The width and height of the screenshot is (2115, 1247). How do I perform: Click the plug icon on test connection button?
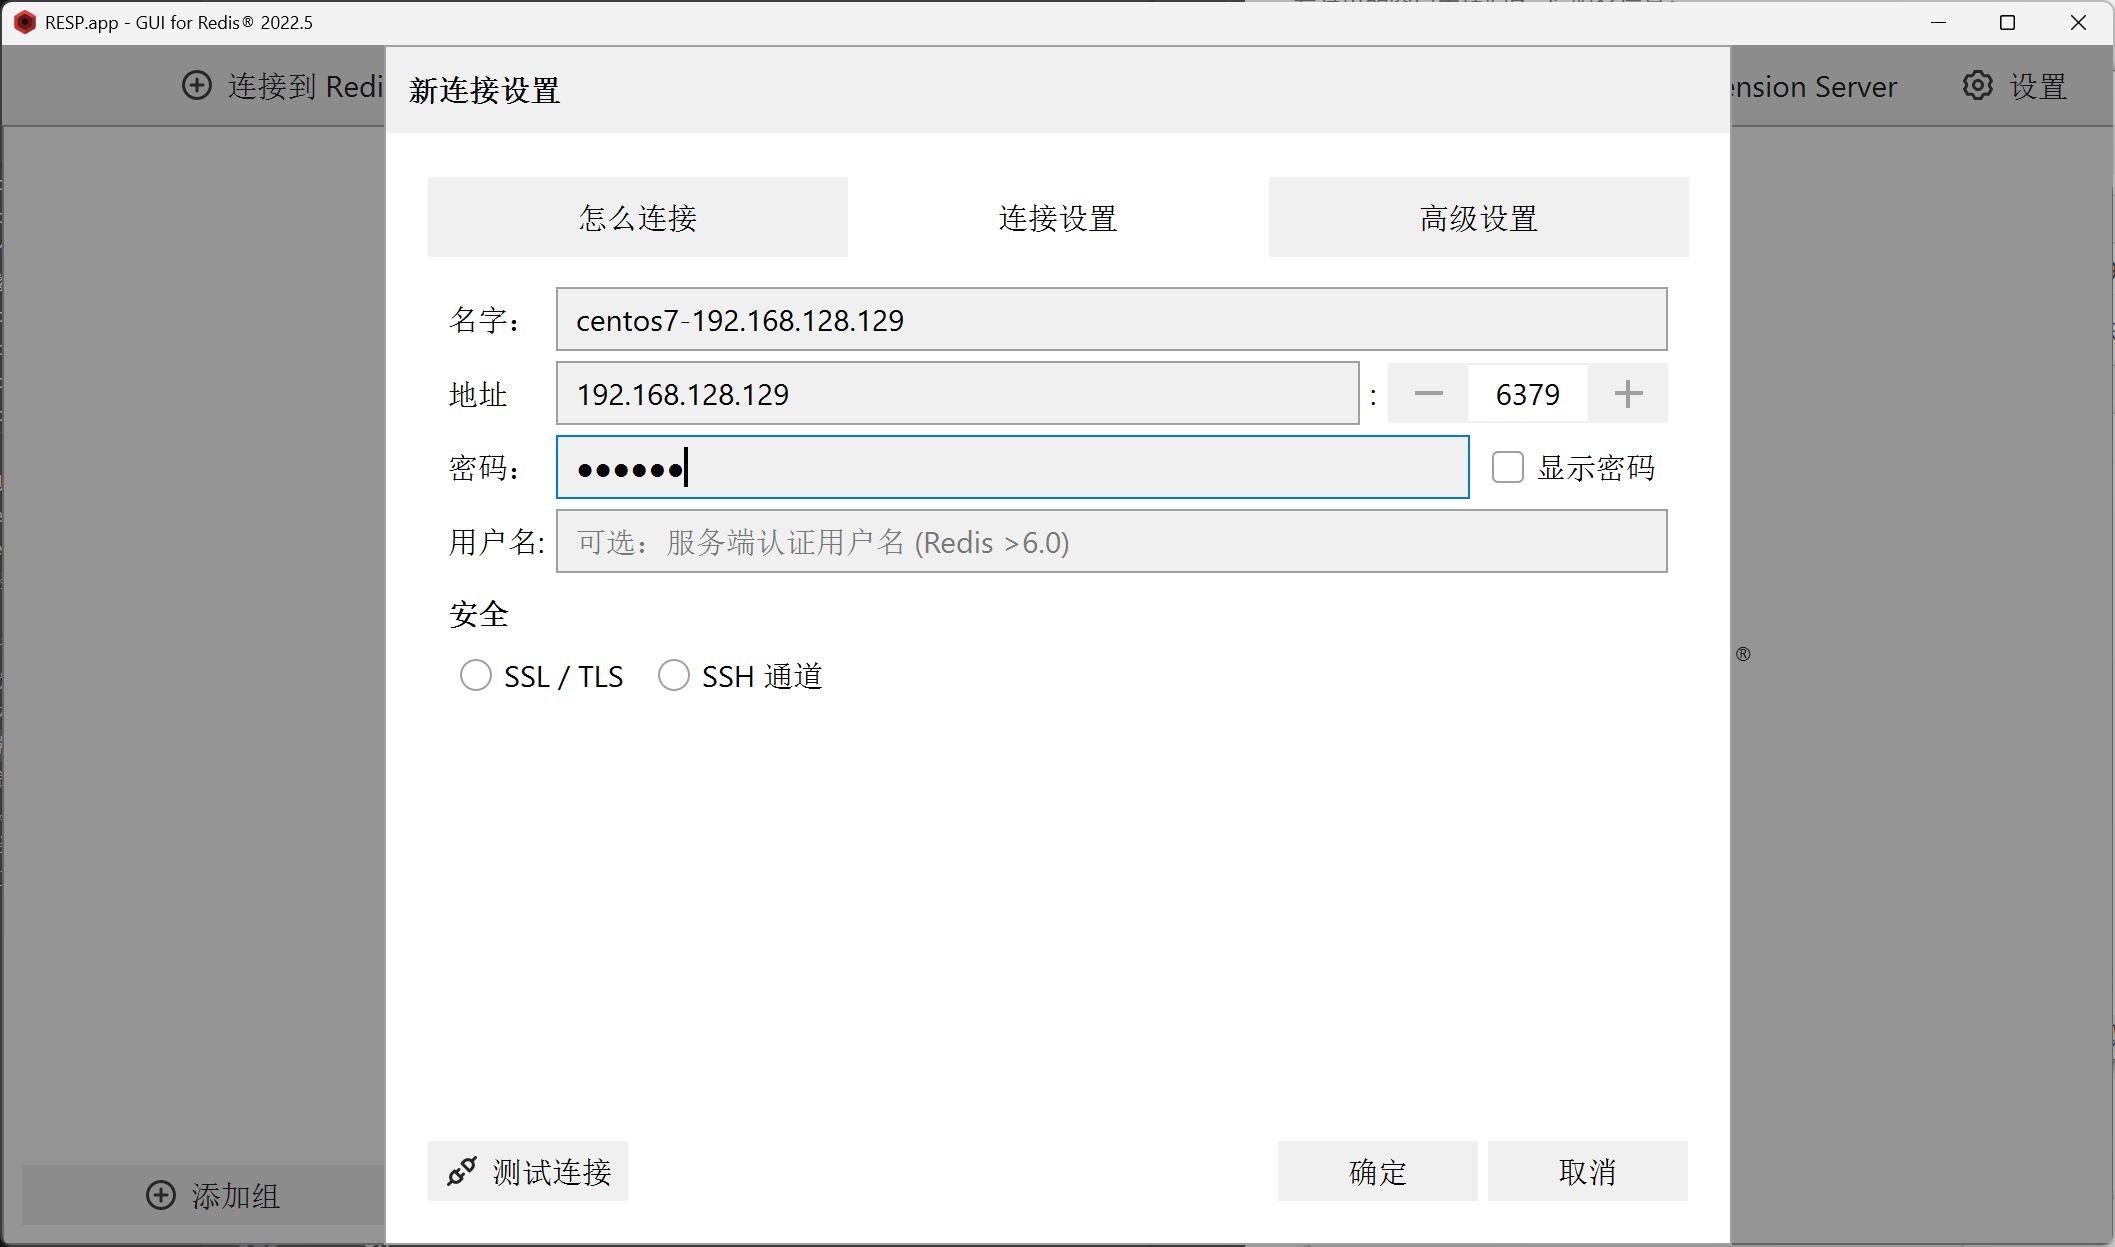461,1171
